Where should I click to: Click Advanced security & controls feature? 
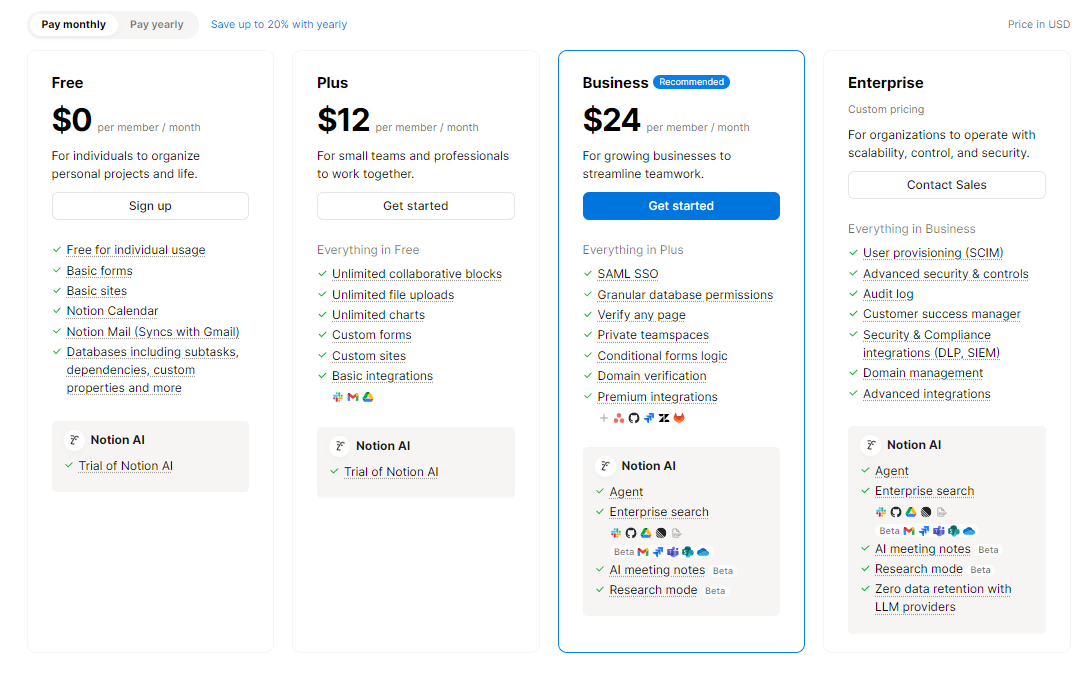[x=945, y=274]
